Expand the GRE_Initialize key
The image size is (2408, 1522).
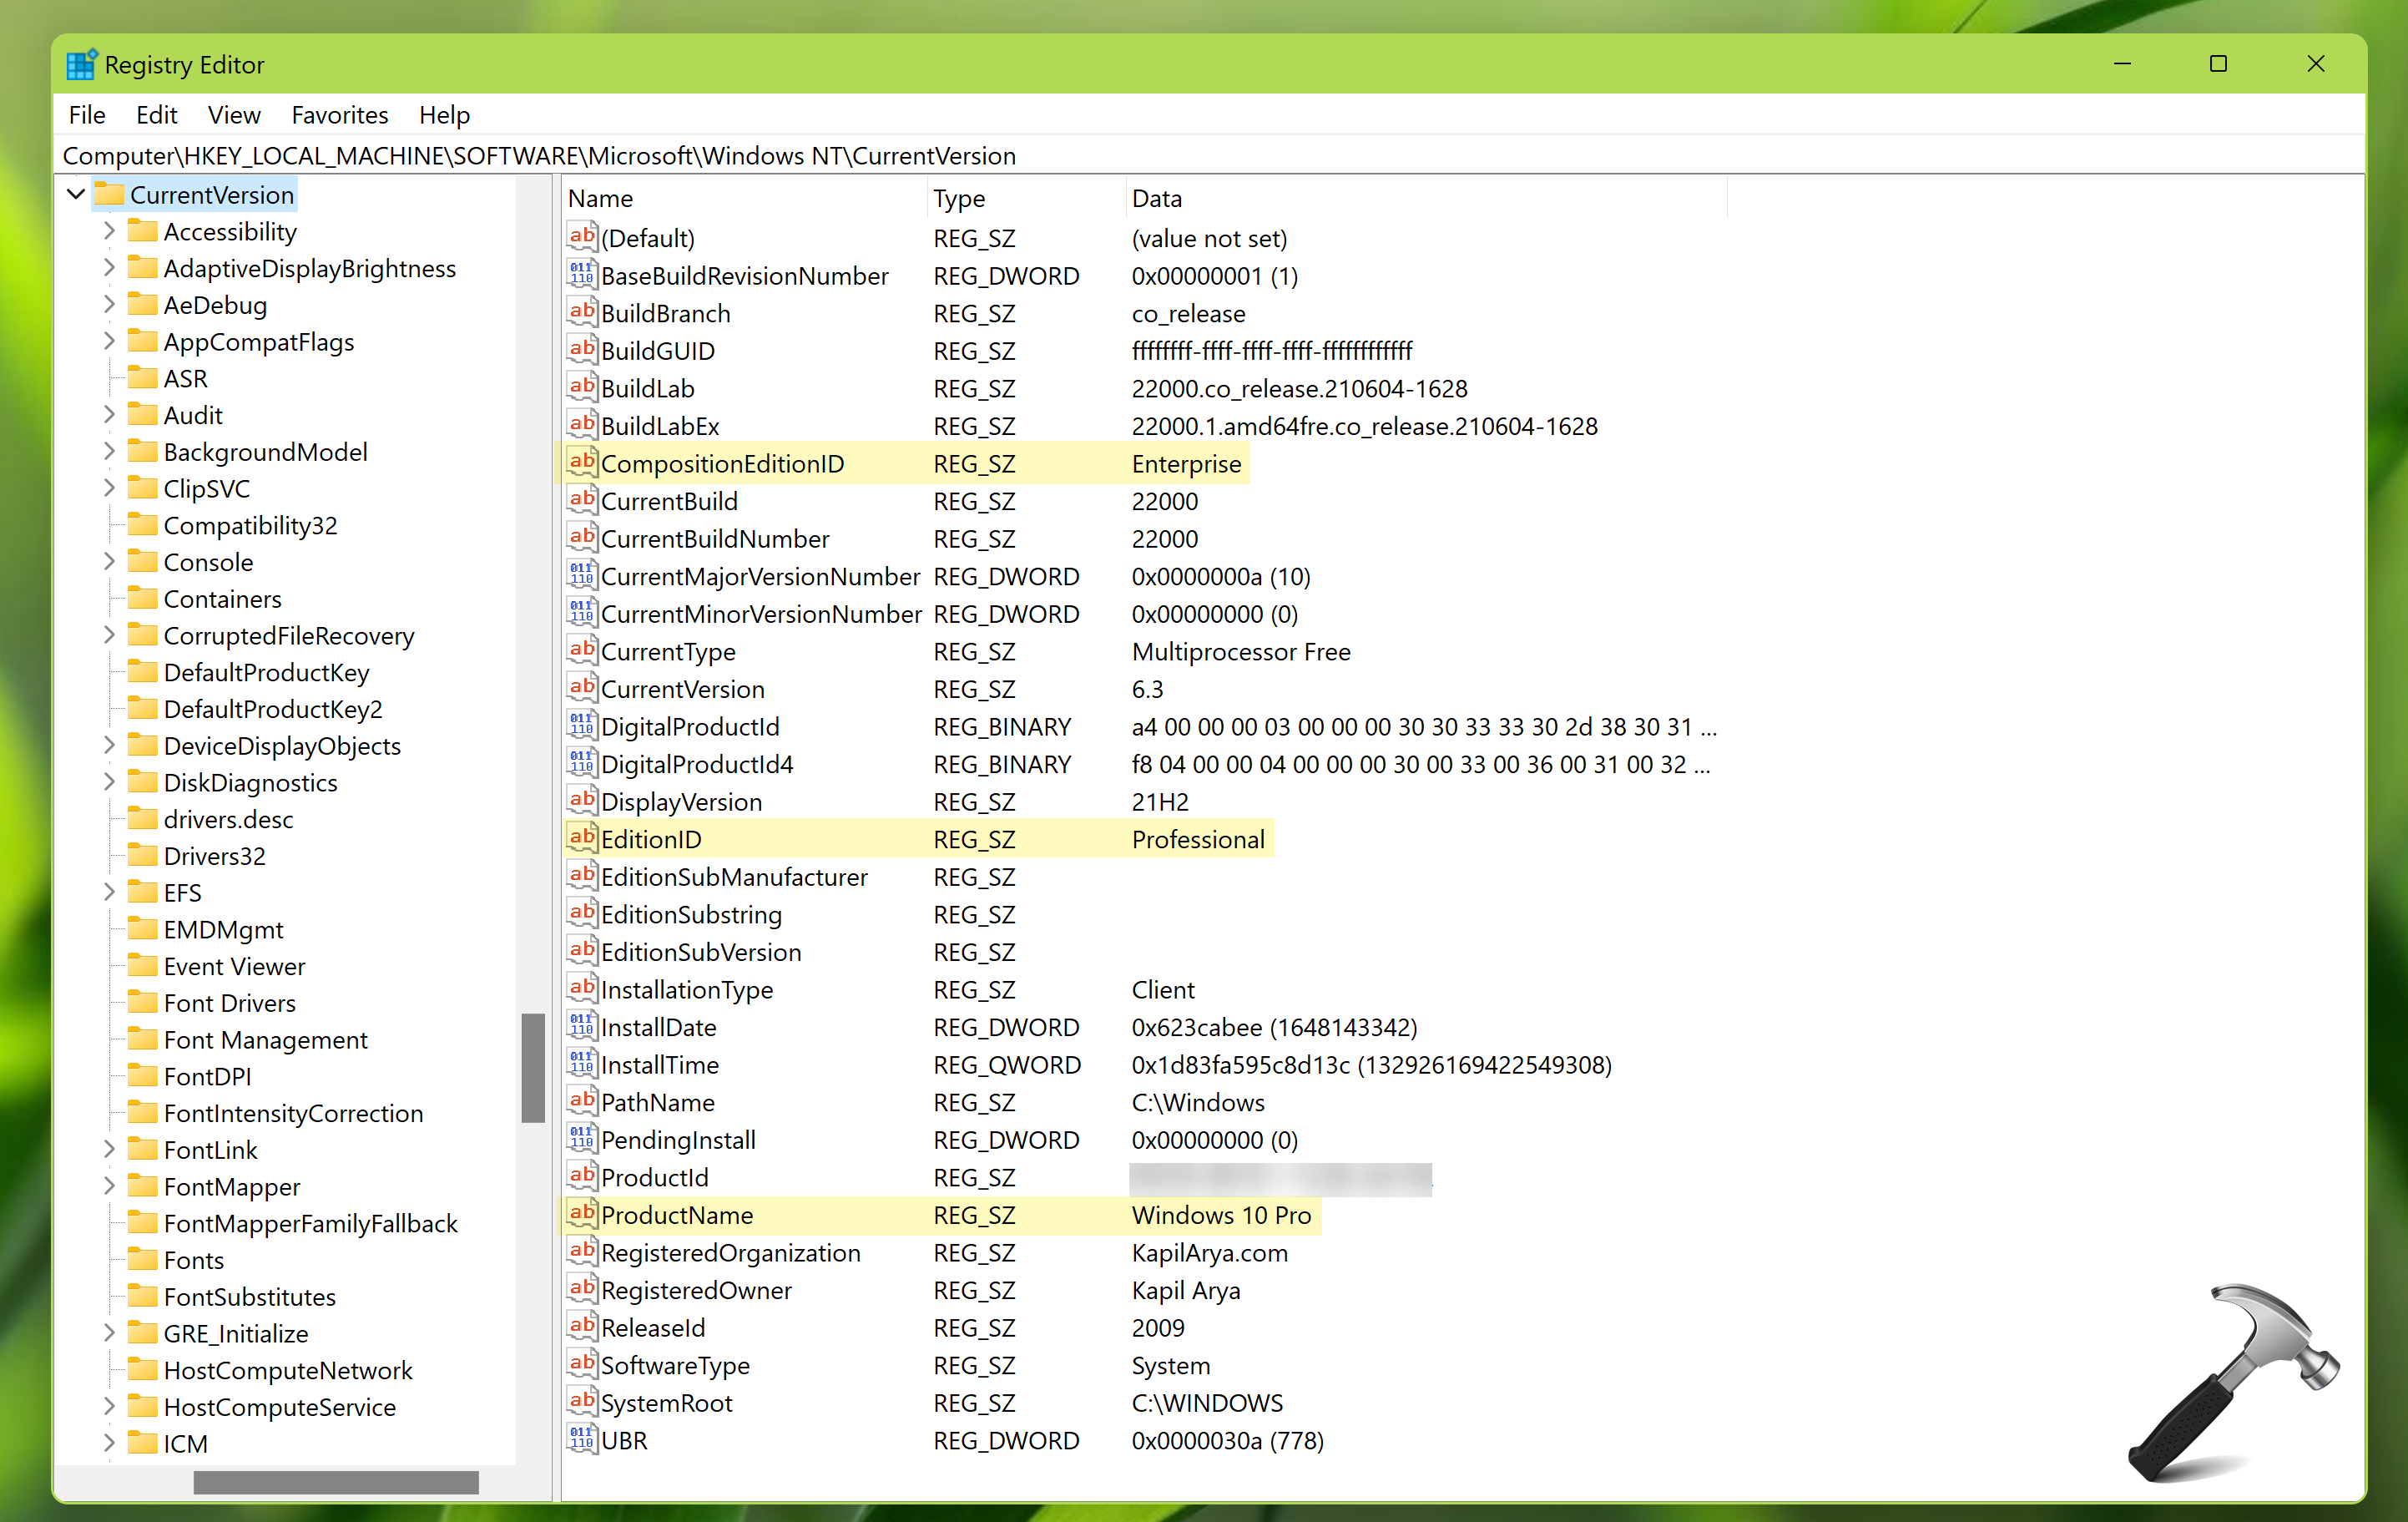(x=109, y=1333)
